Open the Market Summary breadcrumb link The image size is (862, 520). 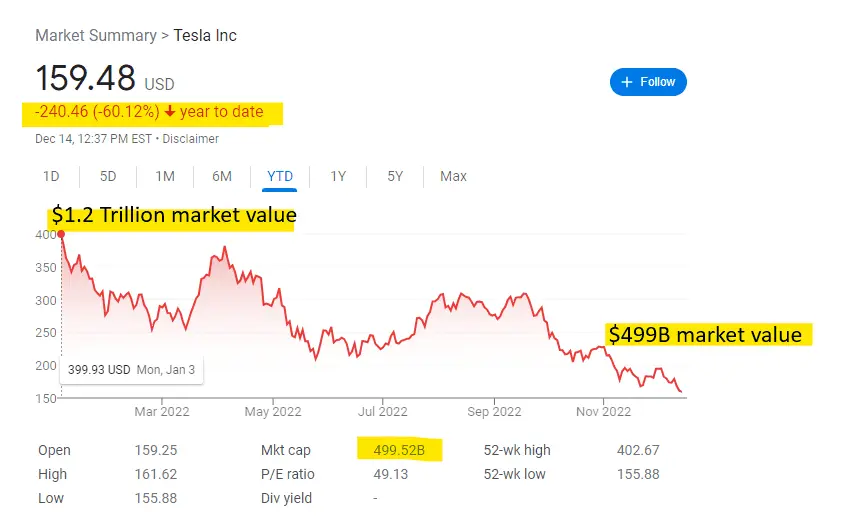coord(95,36)
